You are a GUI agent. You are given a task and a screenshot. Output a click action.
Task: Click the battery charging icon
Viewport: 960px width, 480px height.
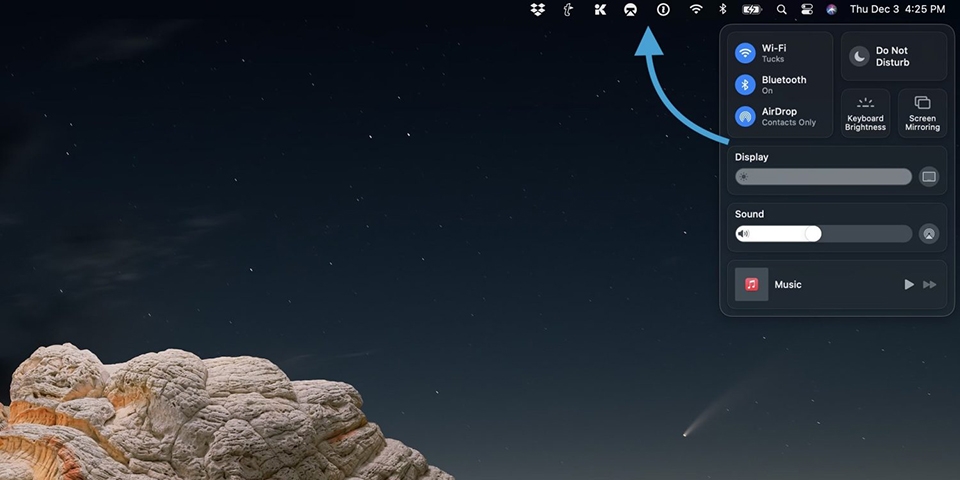click(x=751, y=9)
